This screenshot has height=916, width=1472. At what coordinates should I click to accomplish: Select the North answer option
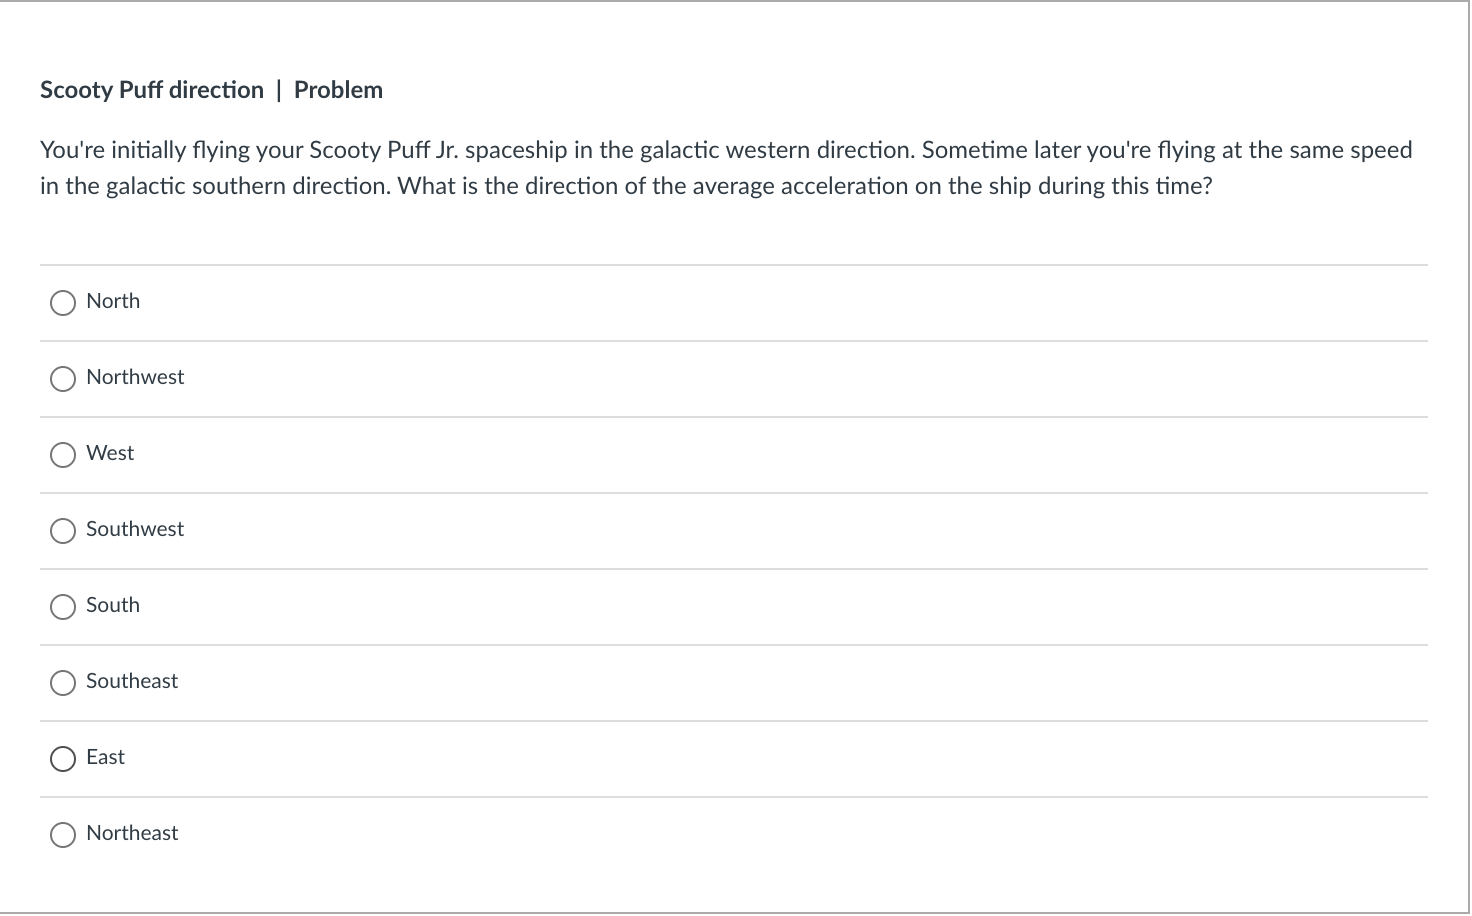(x=63, y=302)
